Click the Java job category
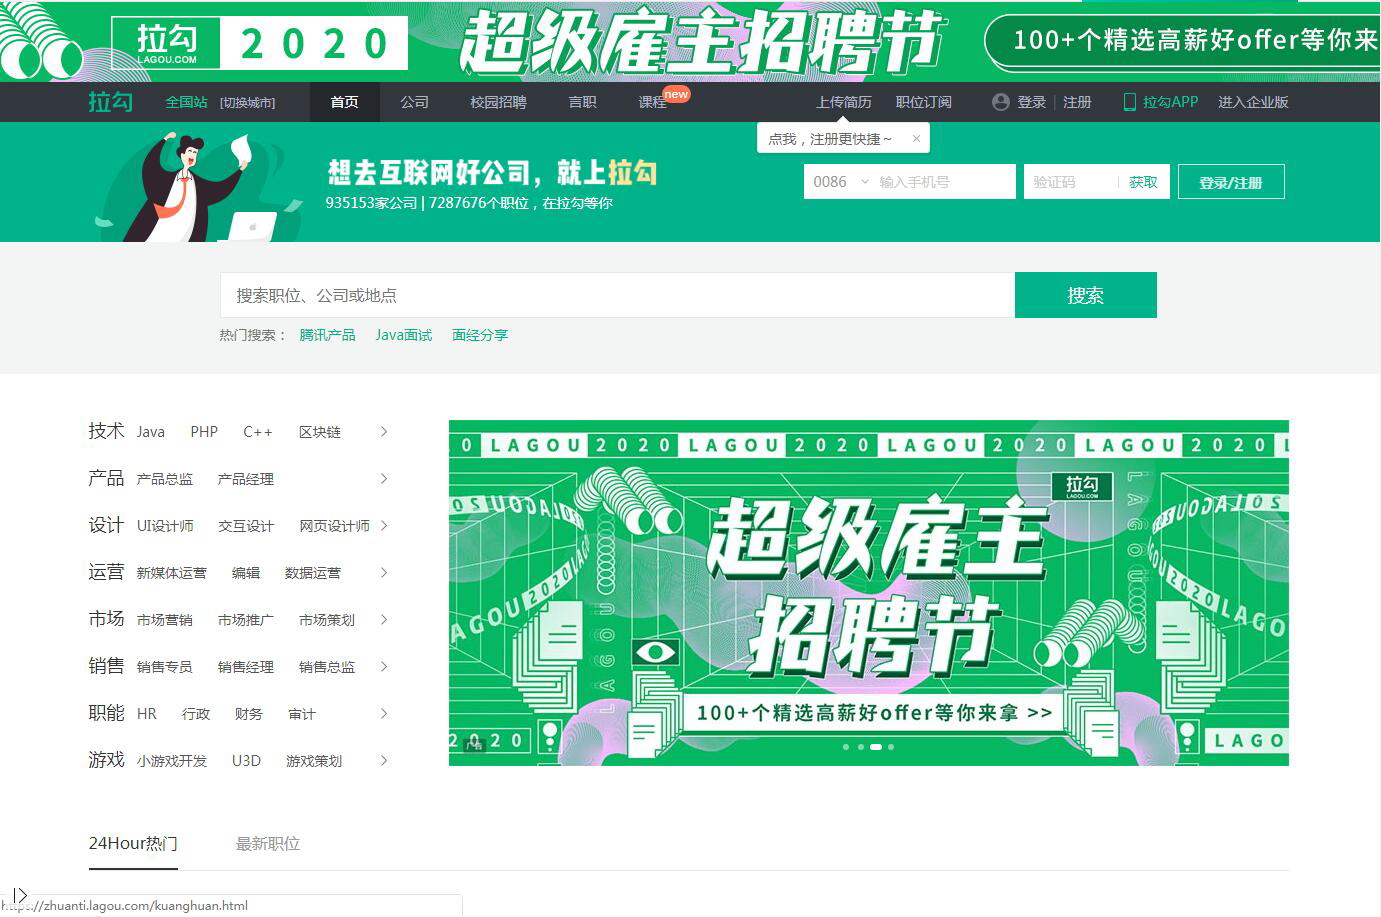This screenshot has height=917, width=1381. tap(151, 432)
